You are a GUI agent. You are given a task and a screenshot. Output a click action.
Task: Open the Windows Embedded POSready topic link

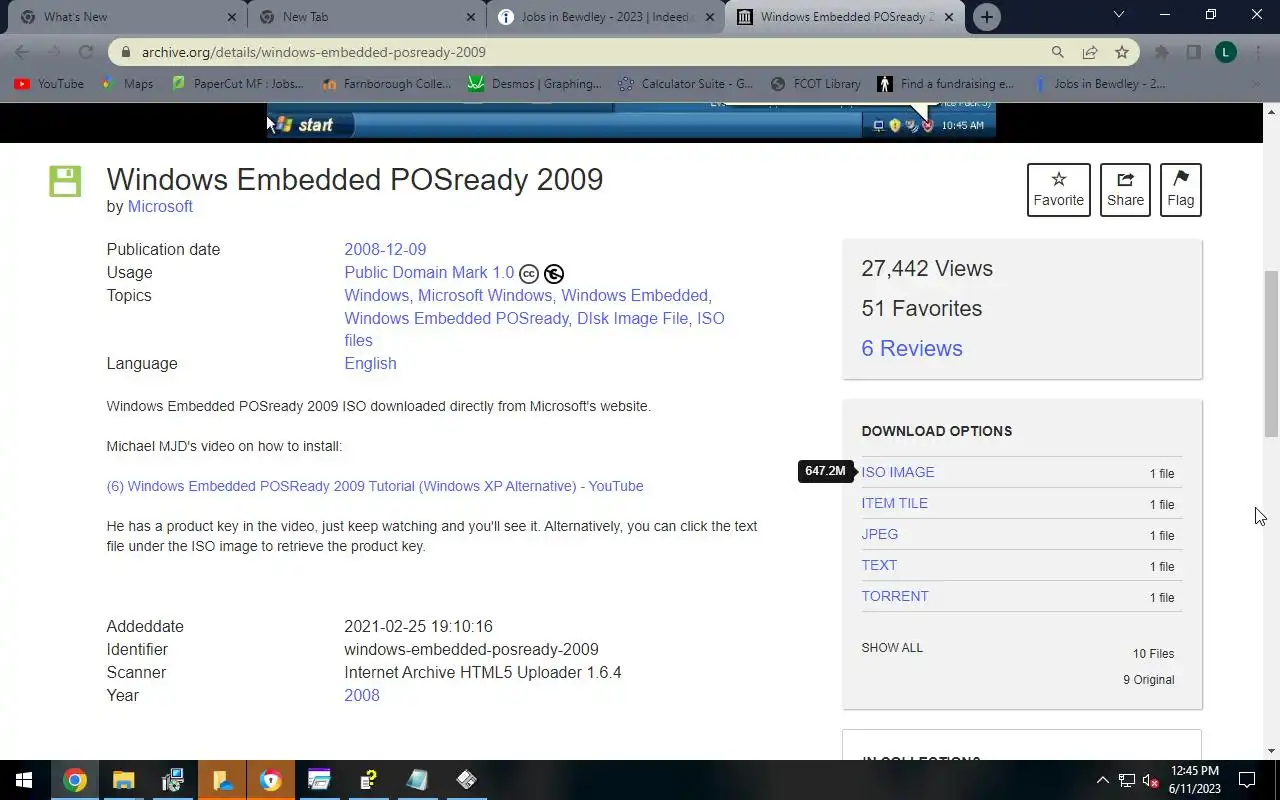458,318
